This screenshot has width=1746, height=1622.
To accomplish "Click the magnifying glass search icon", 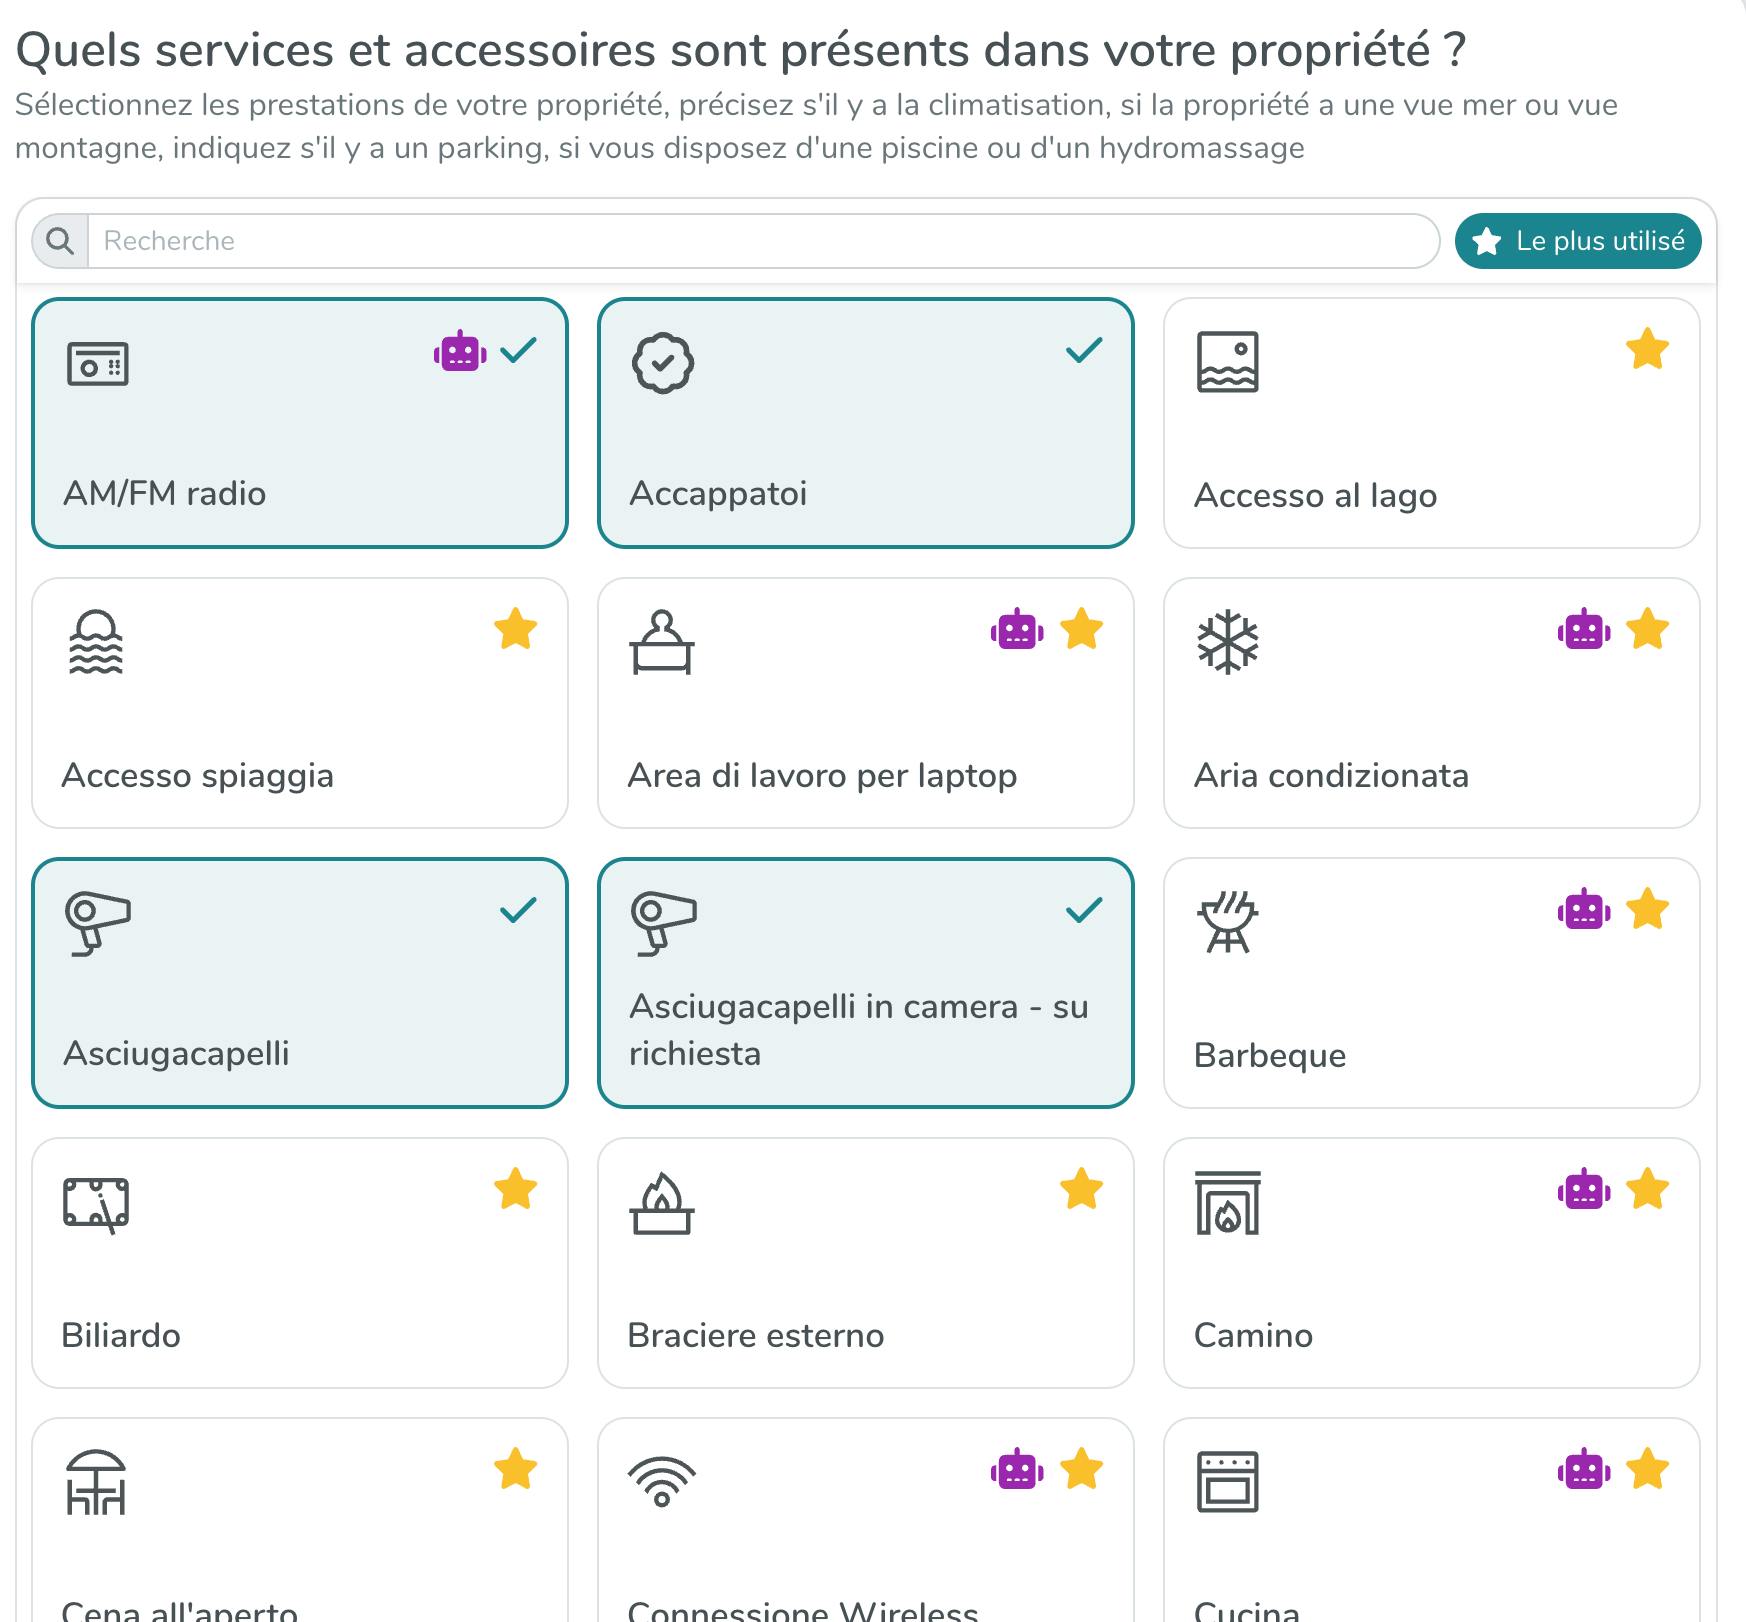I will click(60, 241).
